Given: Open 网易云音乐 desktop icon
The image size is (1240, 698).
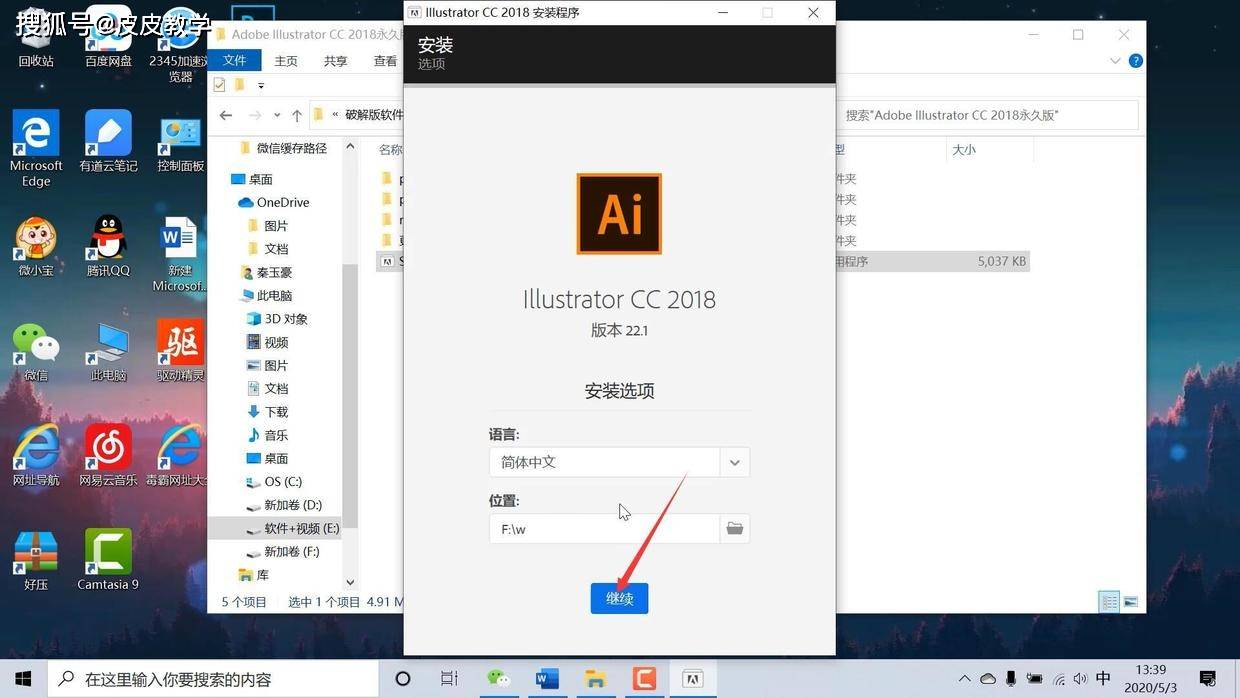Looking at the screenshot, I should click(108, 455).
